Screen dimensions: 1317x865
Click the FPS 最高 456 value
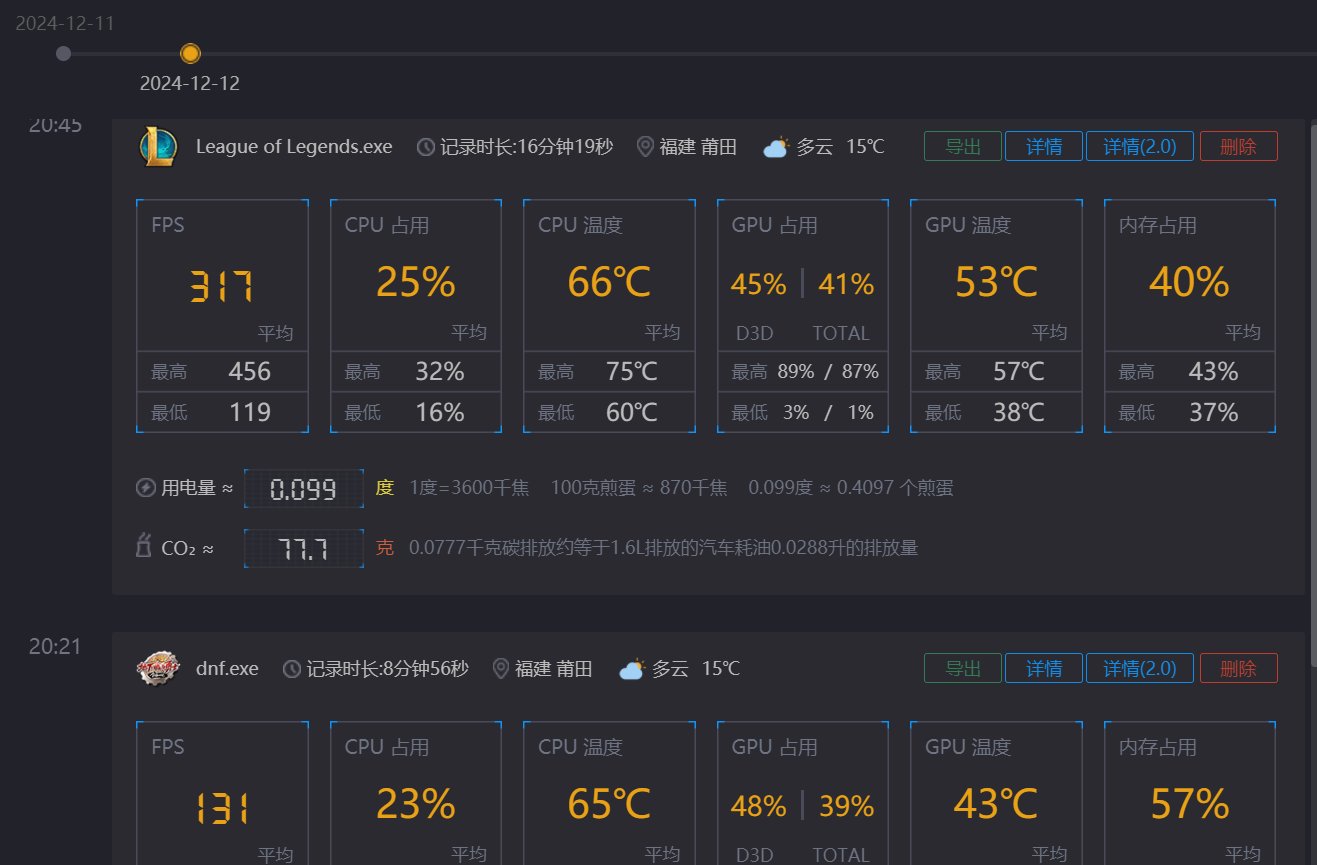click(x=249, y=372)
